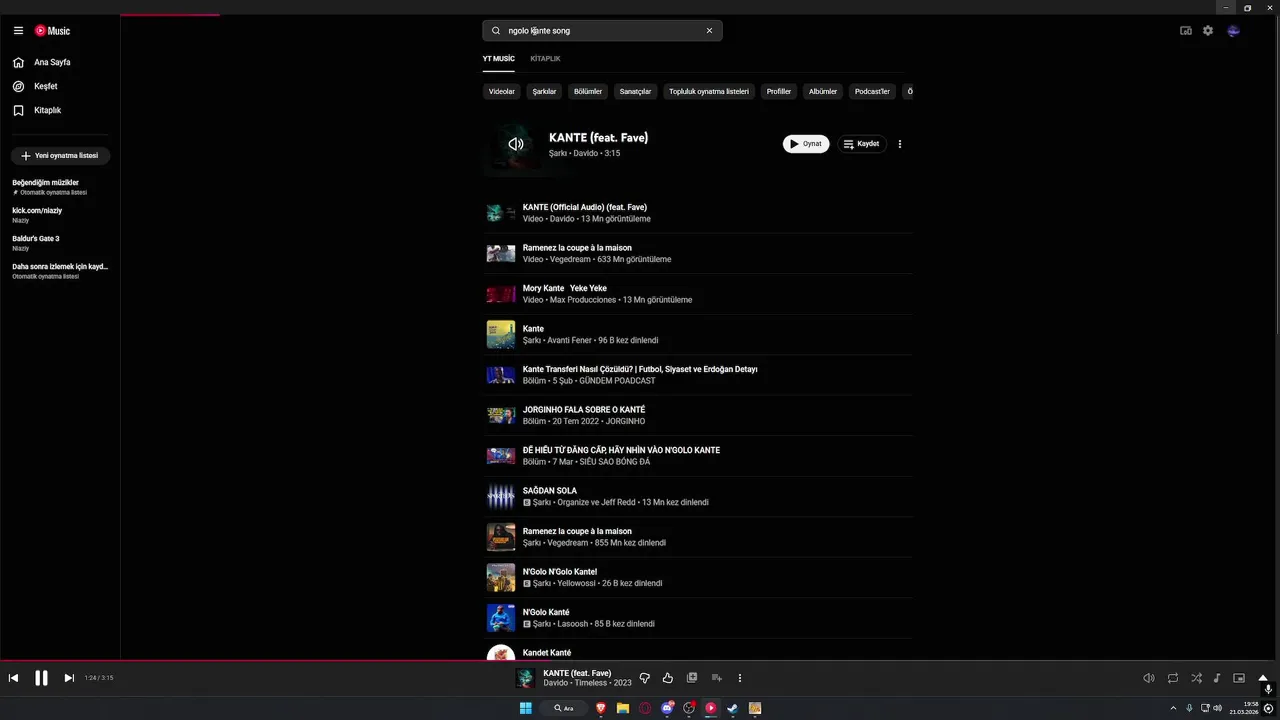Open Beğendiğim müzikler playlist
This screenshot has height=720, width=1280.
pyautogui.click(x=60, y=187)
